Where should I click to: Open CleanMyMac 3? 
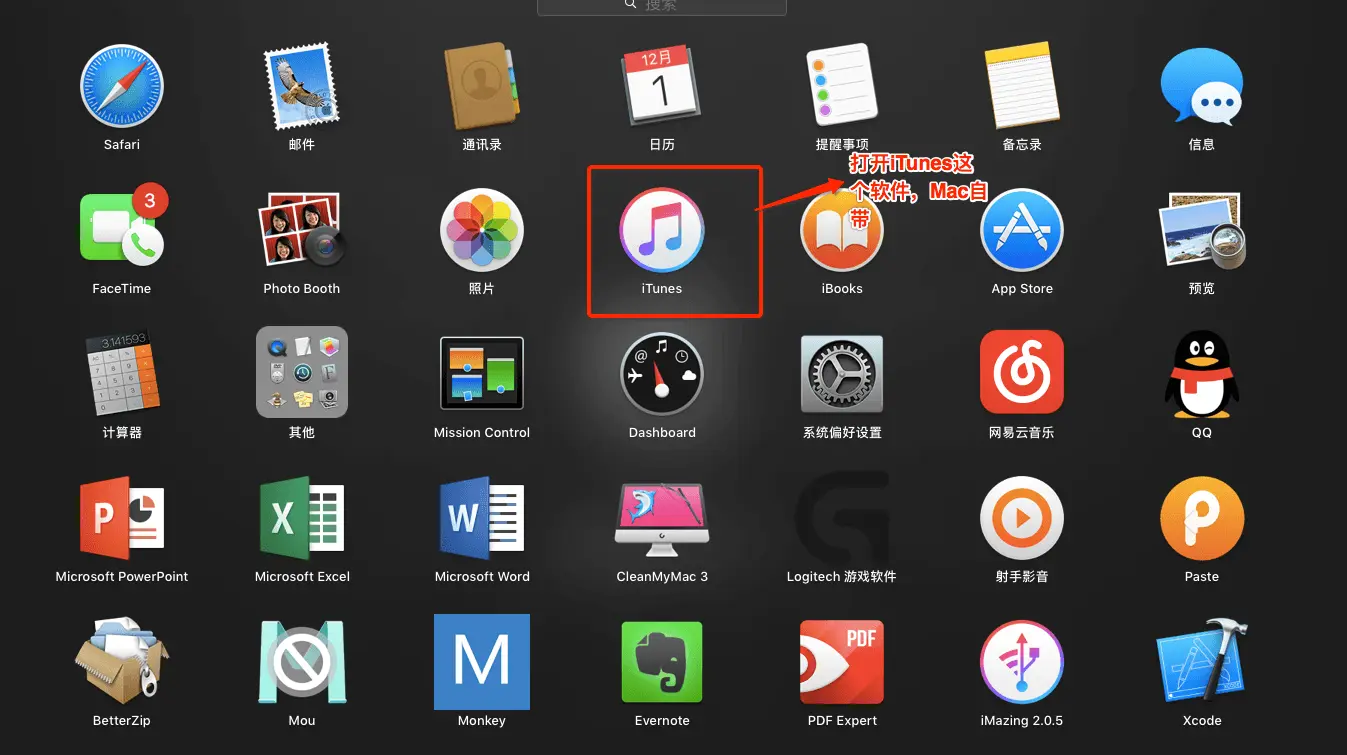662,520
